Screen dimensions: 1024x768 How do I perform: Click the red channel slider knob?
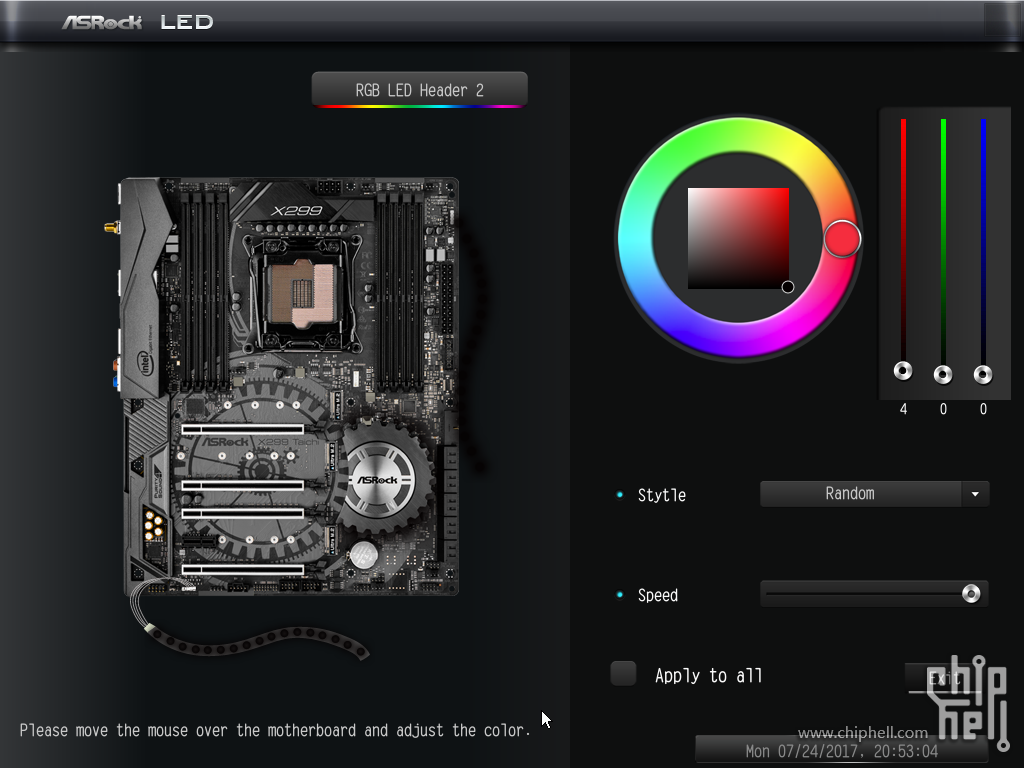pyautogui.click(x=903, y=371)
